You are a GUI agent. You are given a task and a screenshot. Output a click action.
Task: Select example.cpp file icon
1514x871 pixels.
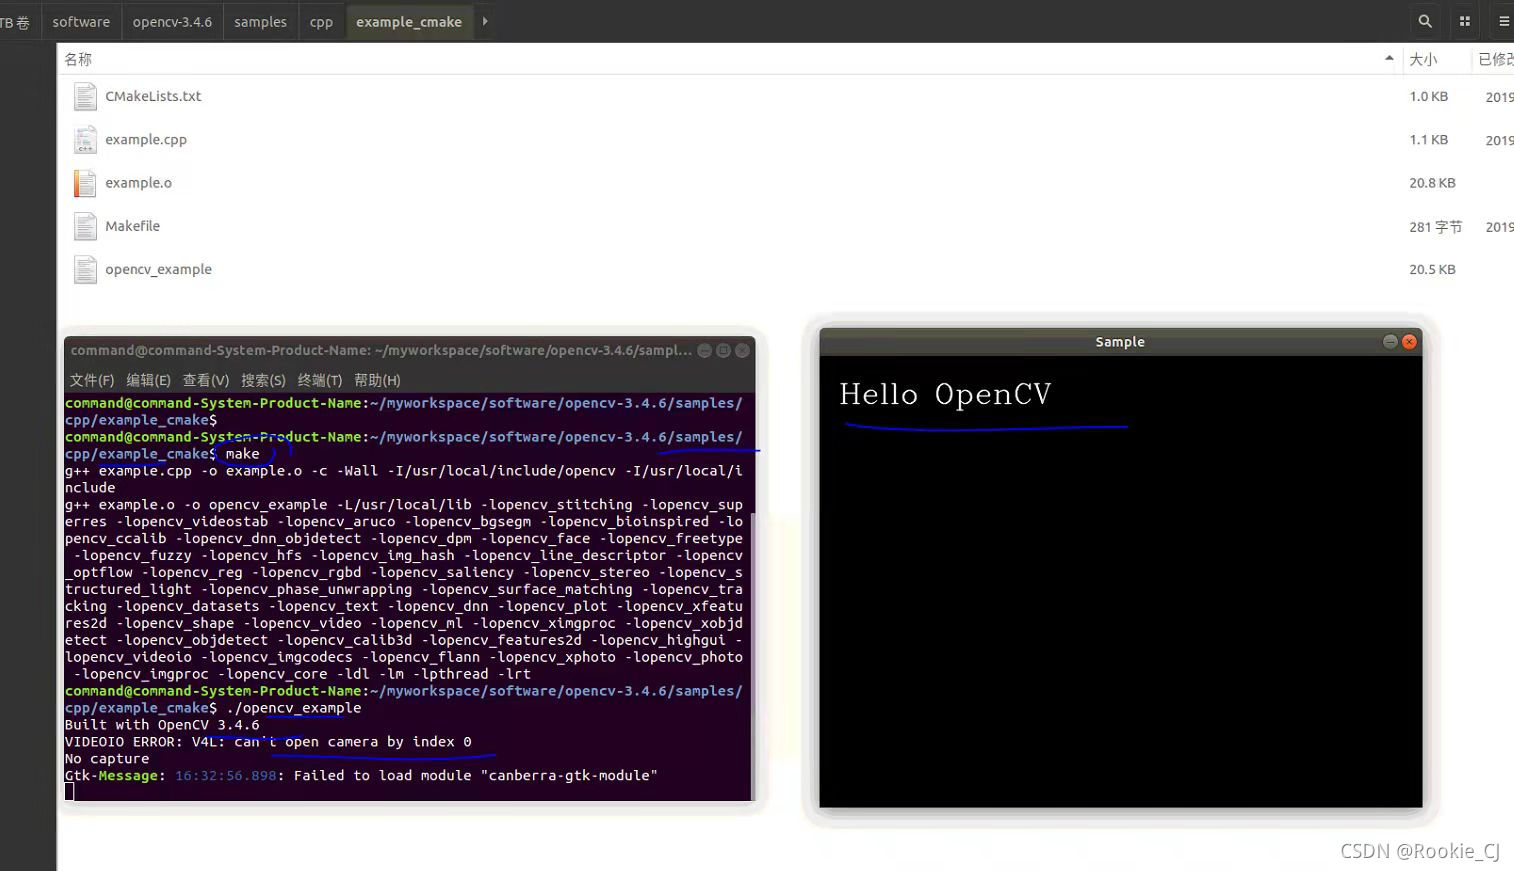click(85, 139)
